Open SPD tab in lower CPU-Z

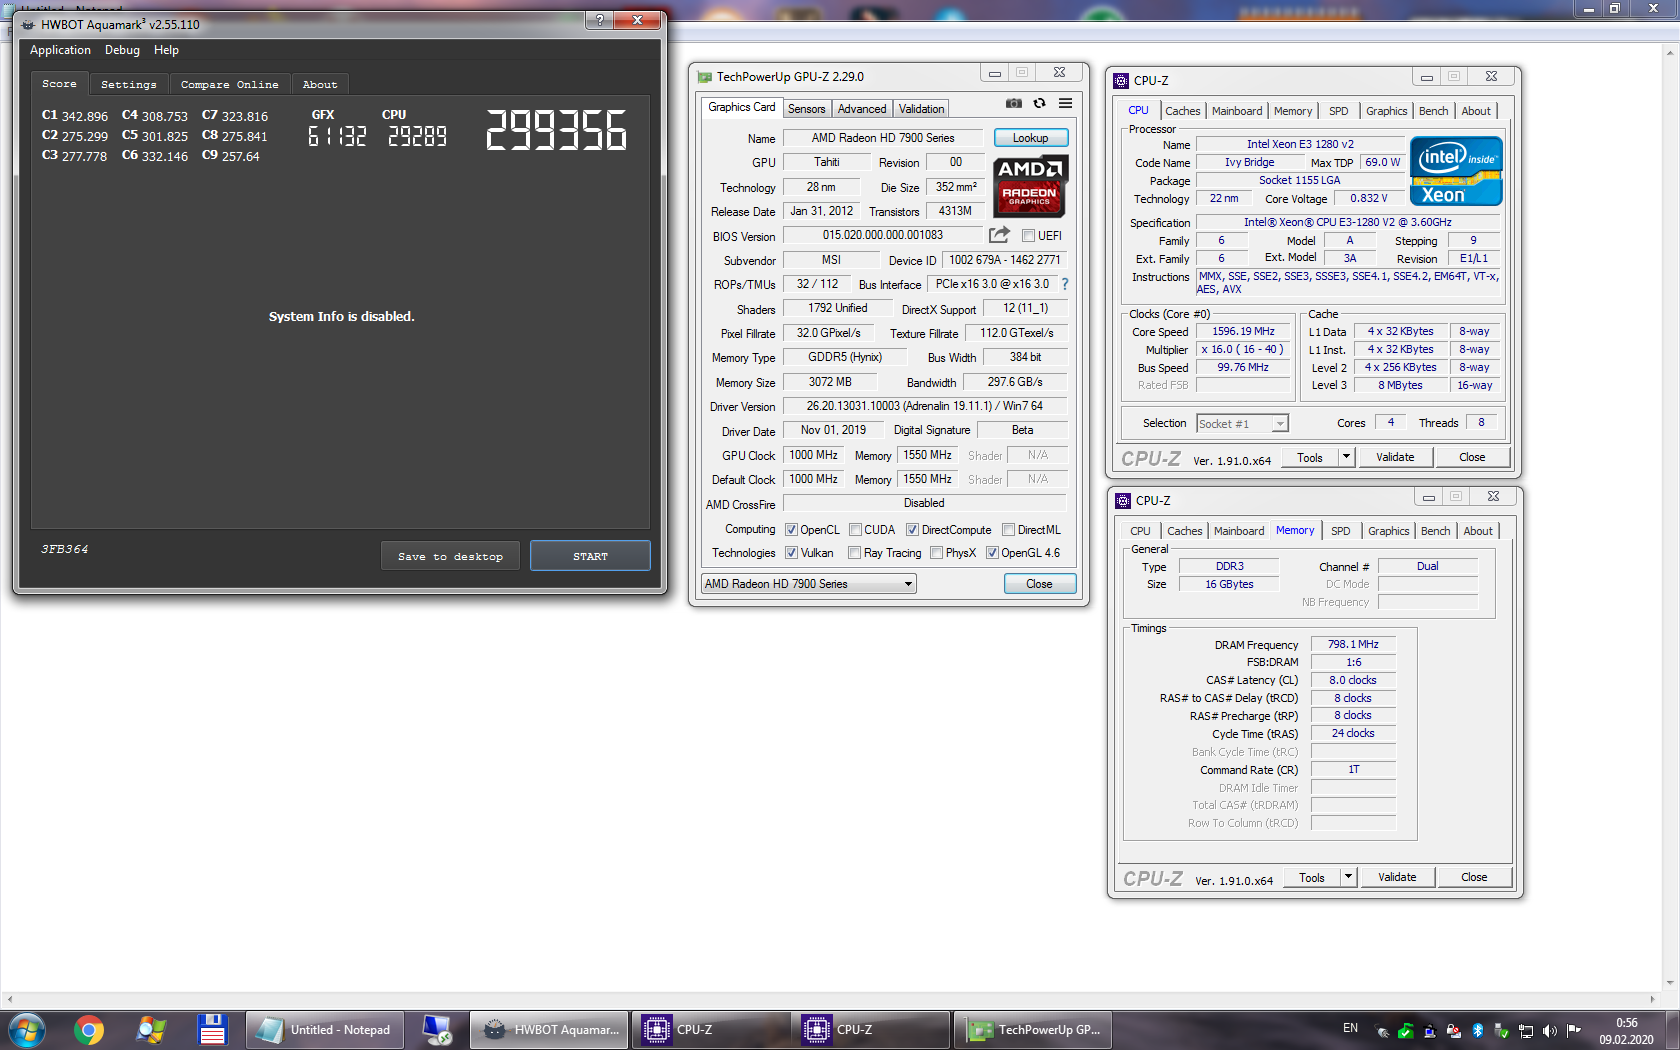tap(1341, 531)
